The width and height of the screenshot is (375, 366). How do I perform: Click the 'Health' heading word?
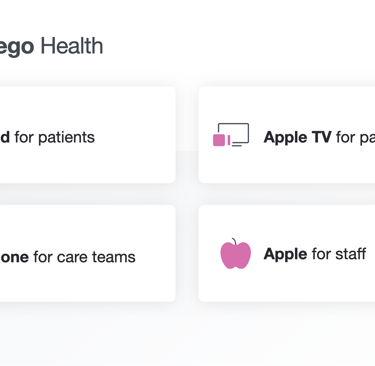[72, 46]
